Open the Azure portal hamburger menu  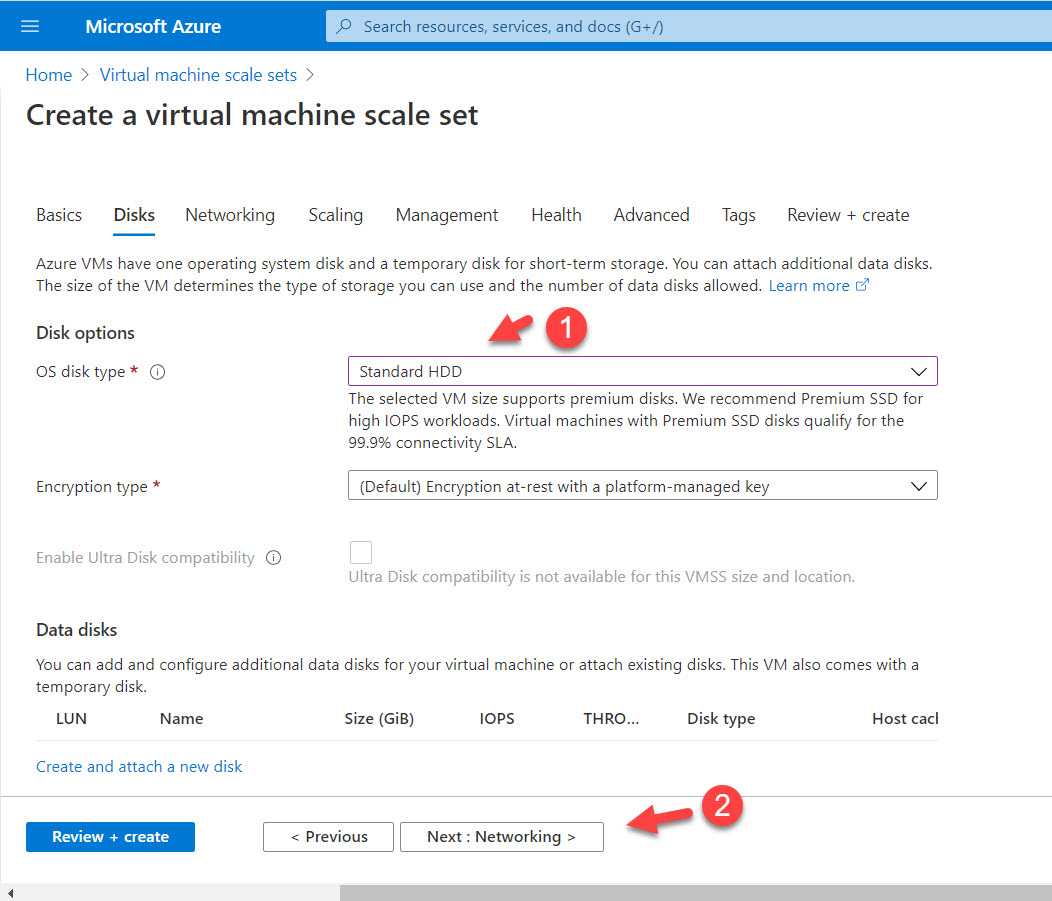click(30, 26)
